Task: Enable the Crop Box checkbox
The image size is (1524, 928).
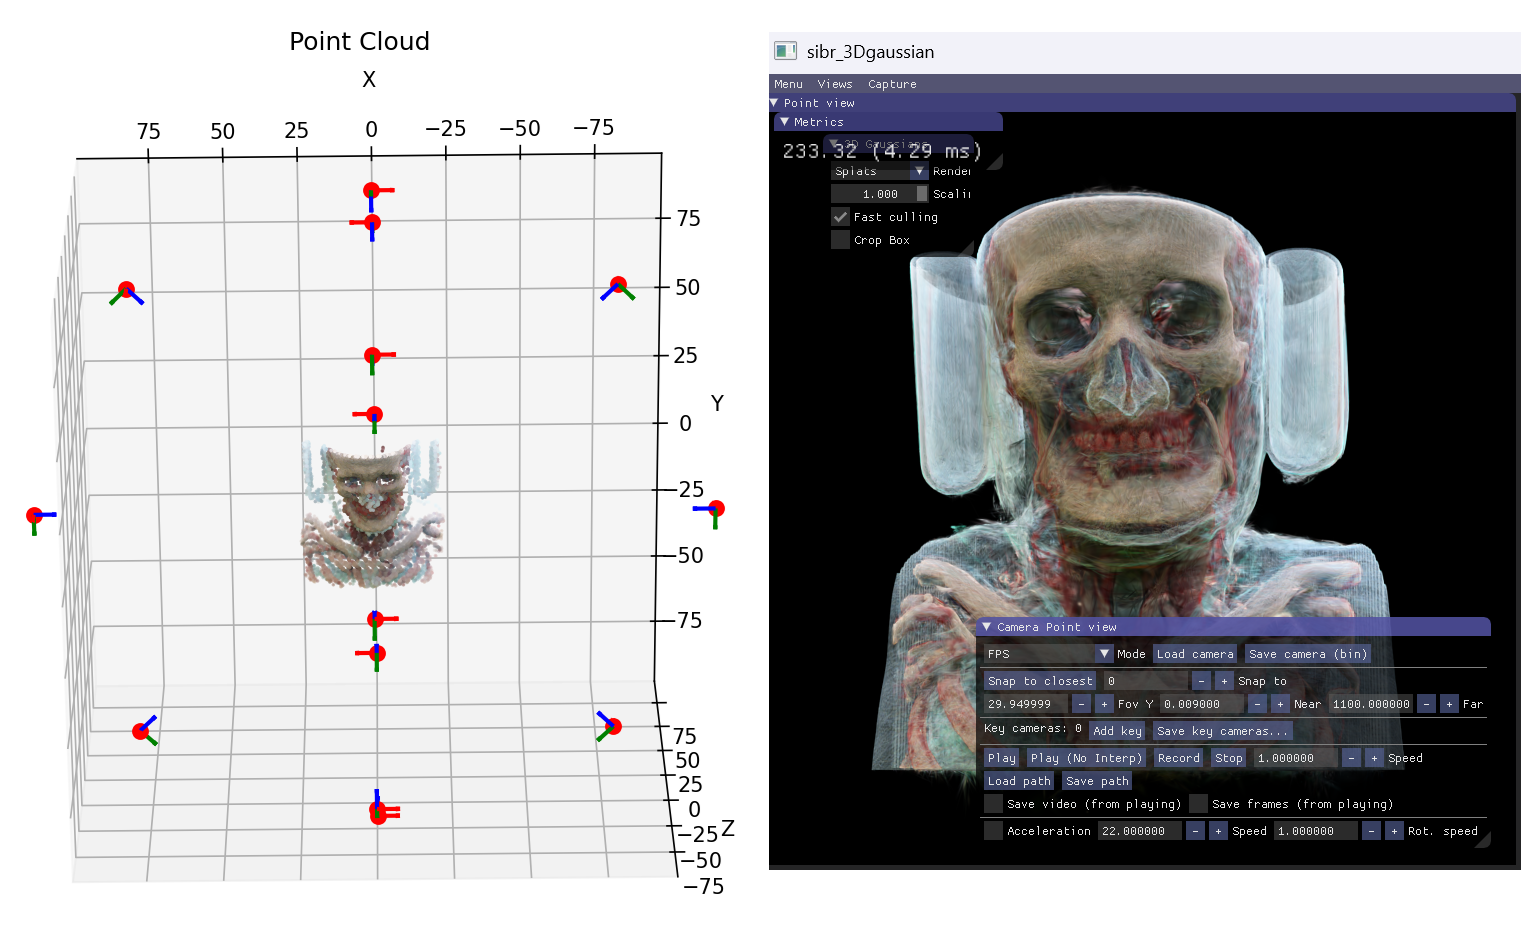Action: click(x=840, y=240)
